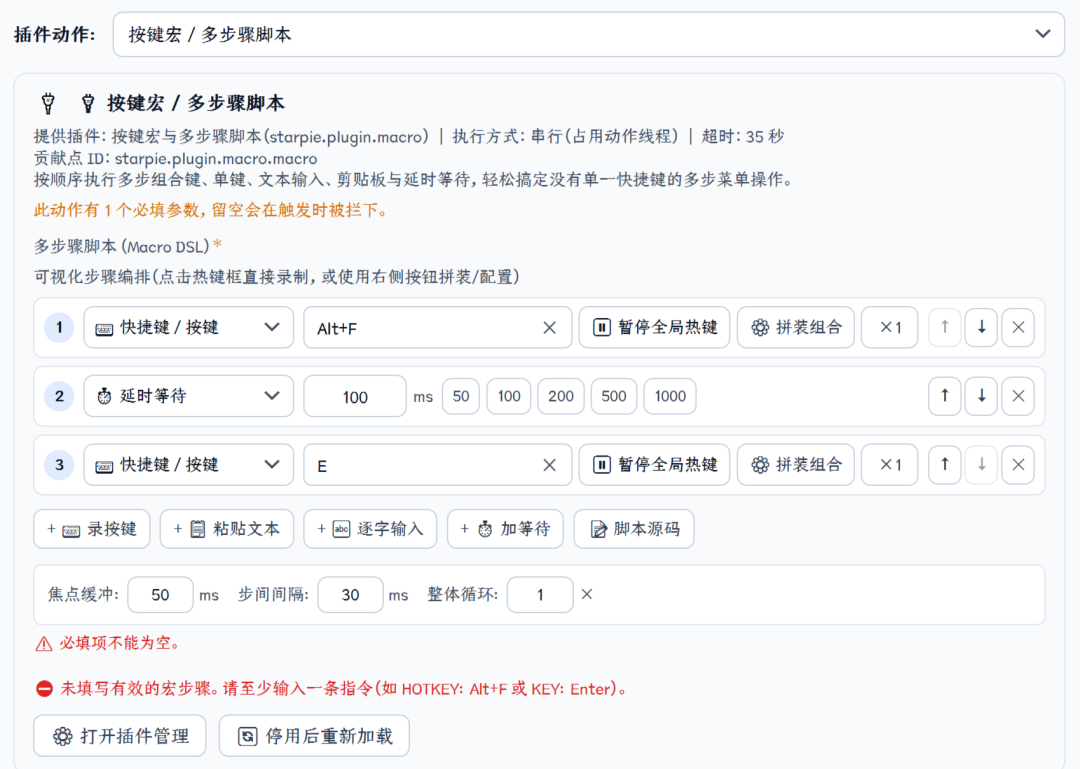Image resolution: width=1080 pixels, height=769 pixels.
Task: Move step 1 down with the arrow
Action: pyautogui.click(x=982, y=327)
